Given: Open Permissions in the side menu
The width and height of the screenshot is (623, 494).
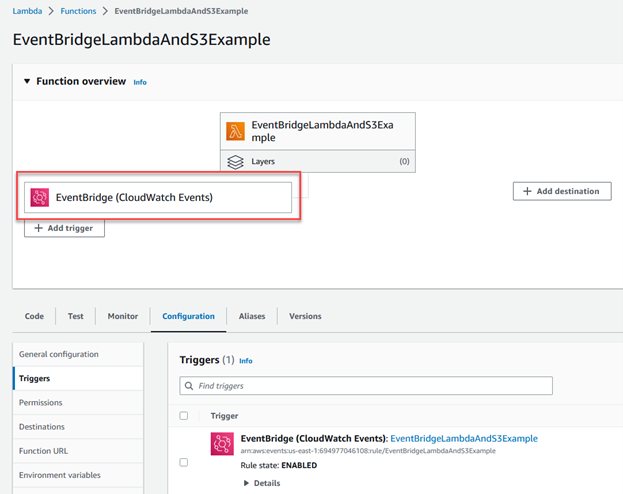Looking at the screenshot, I should tap(78, 403).
